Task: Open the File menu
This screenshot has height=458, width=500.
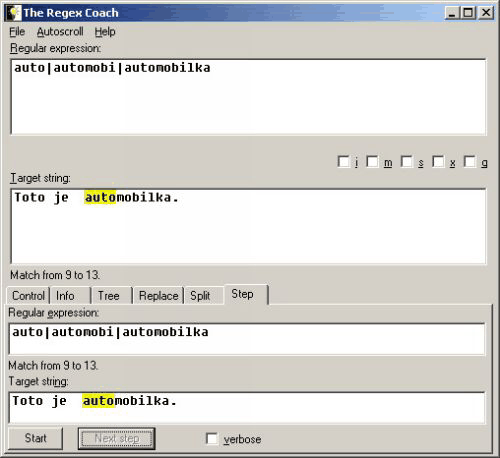Action: click(x=17, y=32)
